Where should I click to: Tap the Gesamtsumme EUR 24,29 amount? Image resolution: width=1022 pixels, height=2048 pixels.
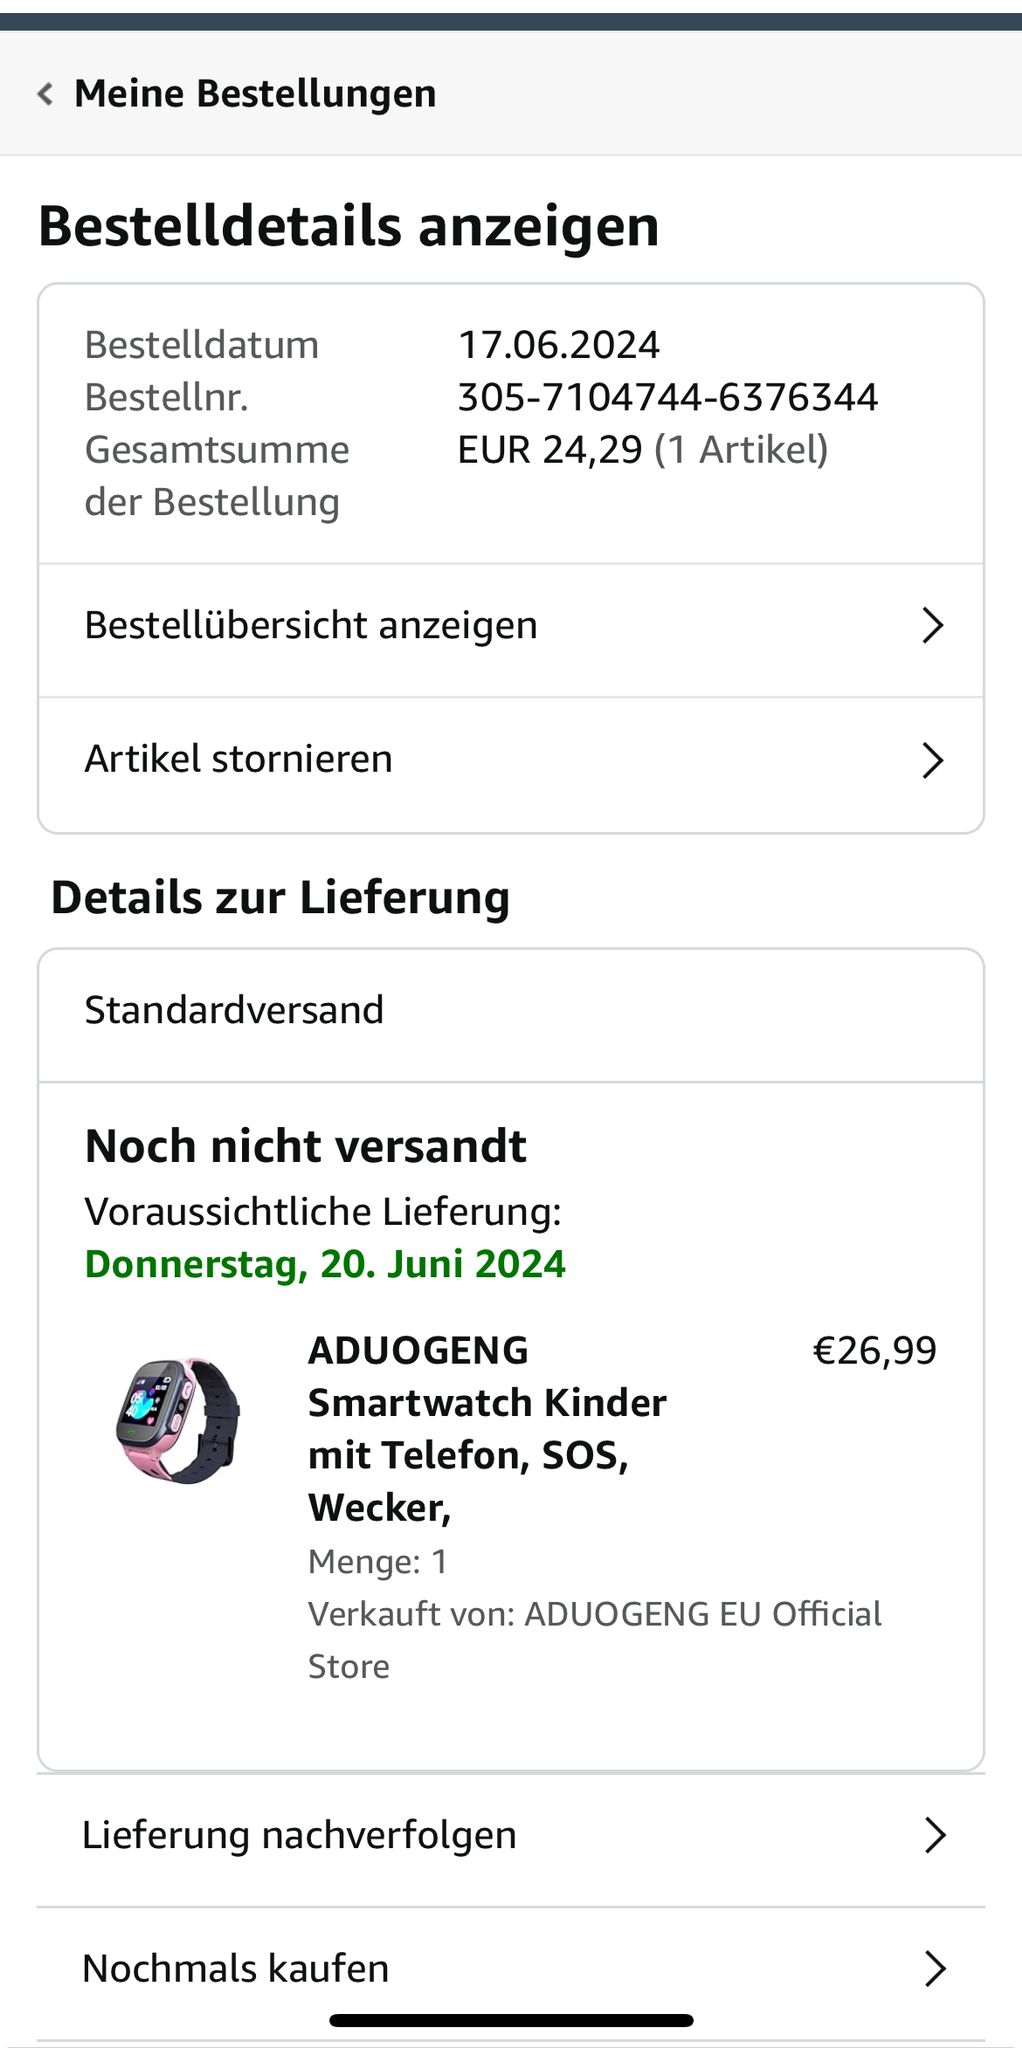pyautogui.click(x=549, y=451)
